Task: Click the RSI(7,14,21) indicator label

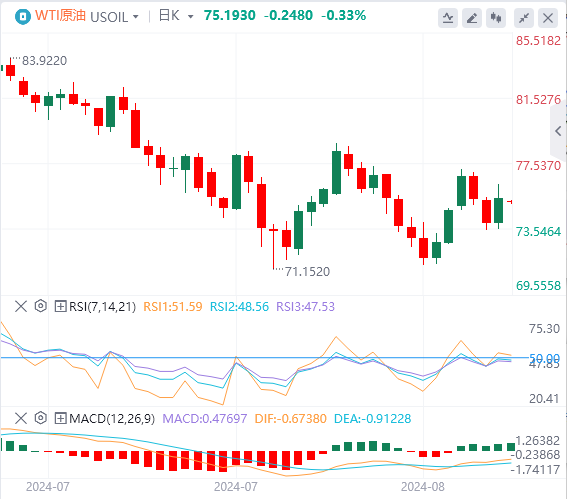Action: pyautogui.click(x=102, y=307)
